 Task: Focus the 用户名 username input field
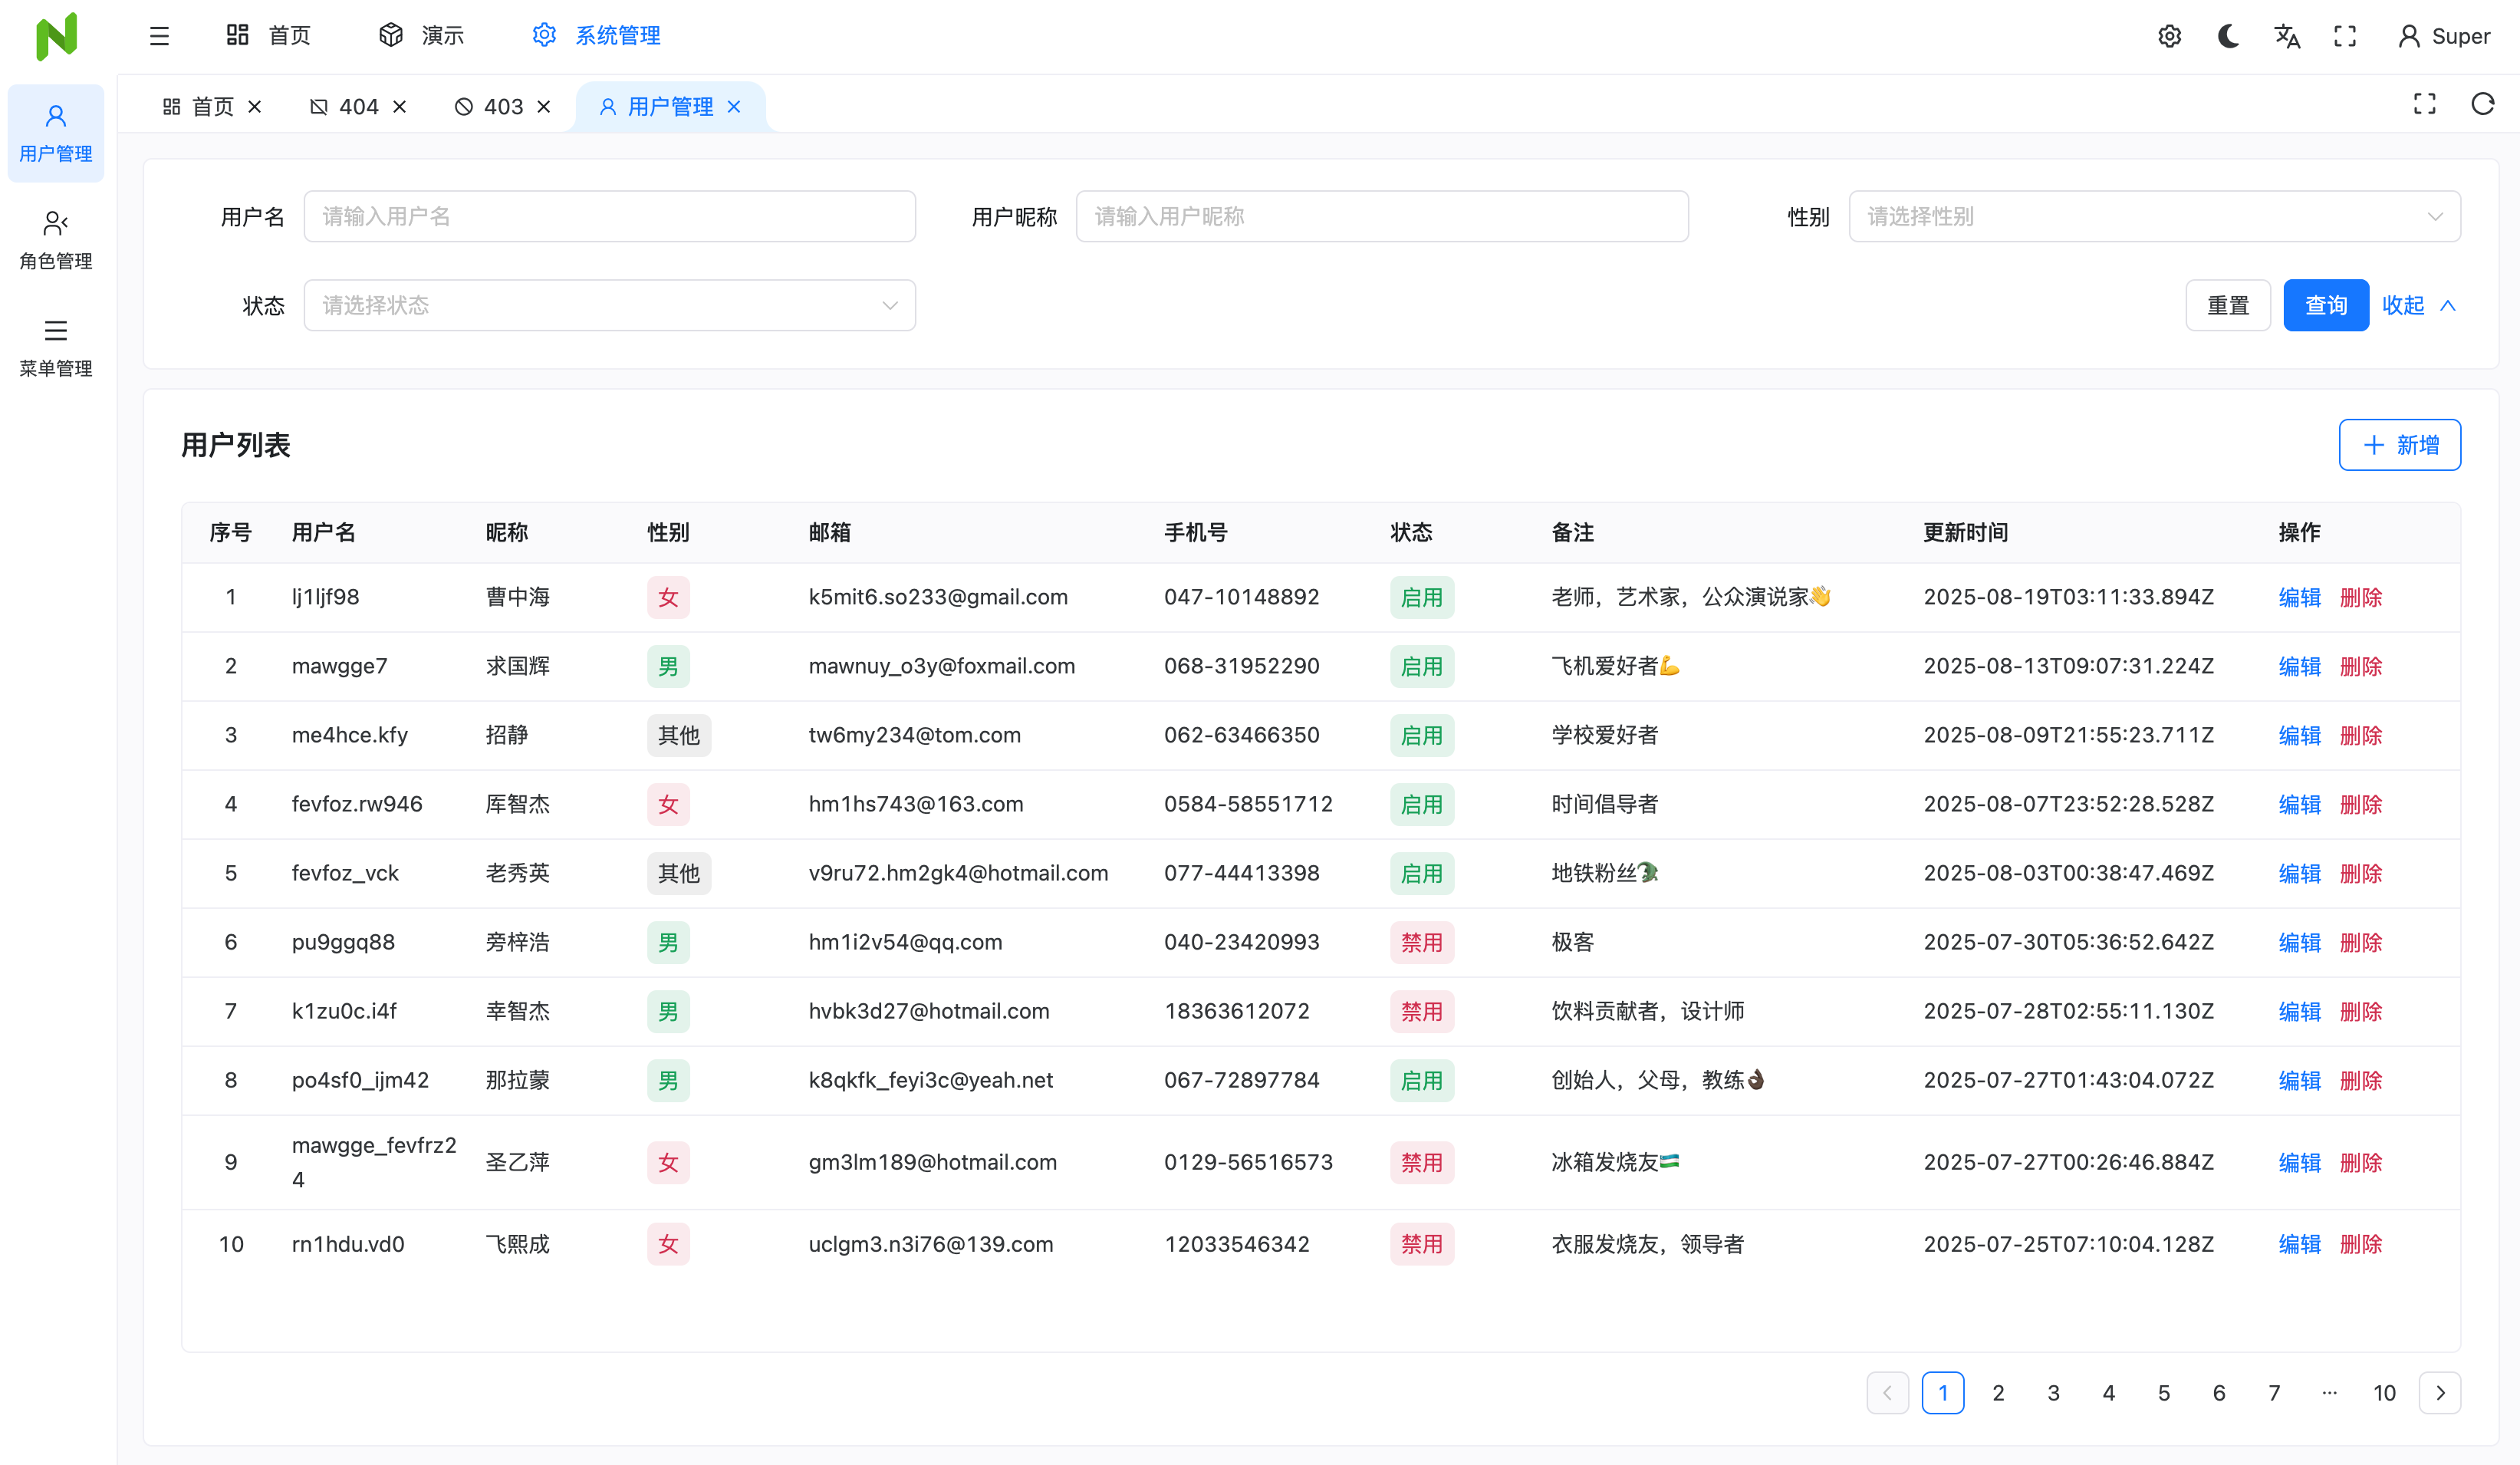[610, 216]
